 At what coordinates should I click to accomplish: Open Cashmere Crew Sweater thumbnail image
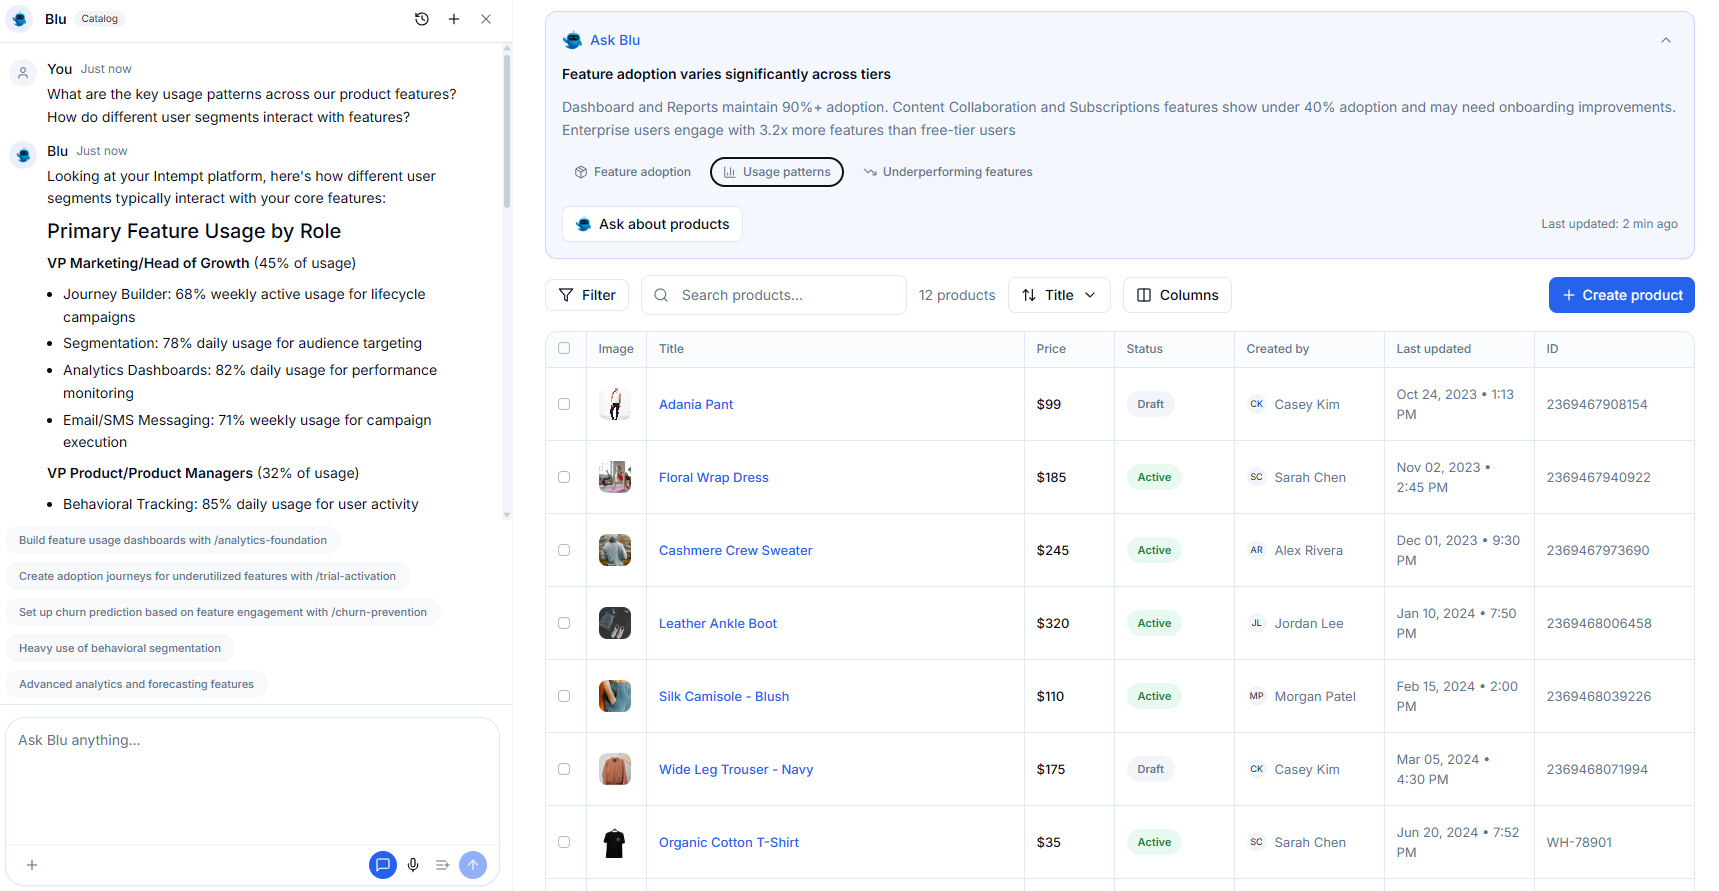pos(615,550)
